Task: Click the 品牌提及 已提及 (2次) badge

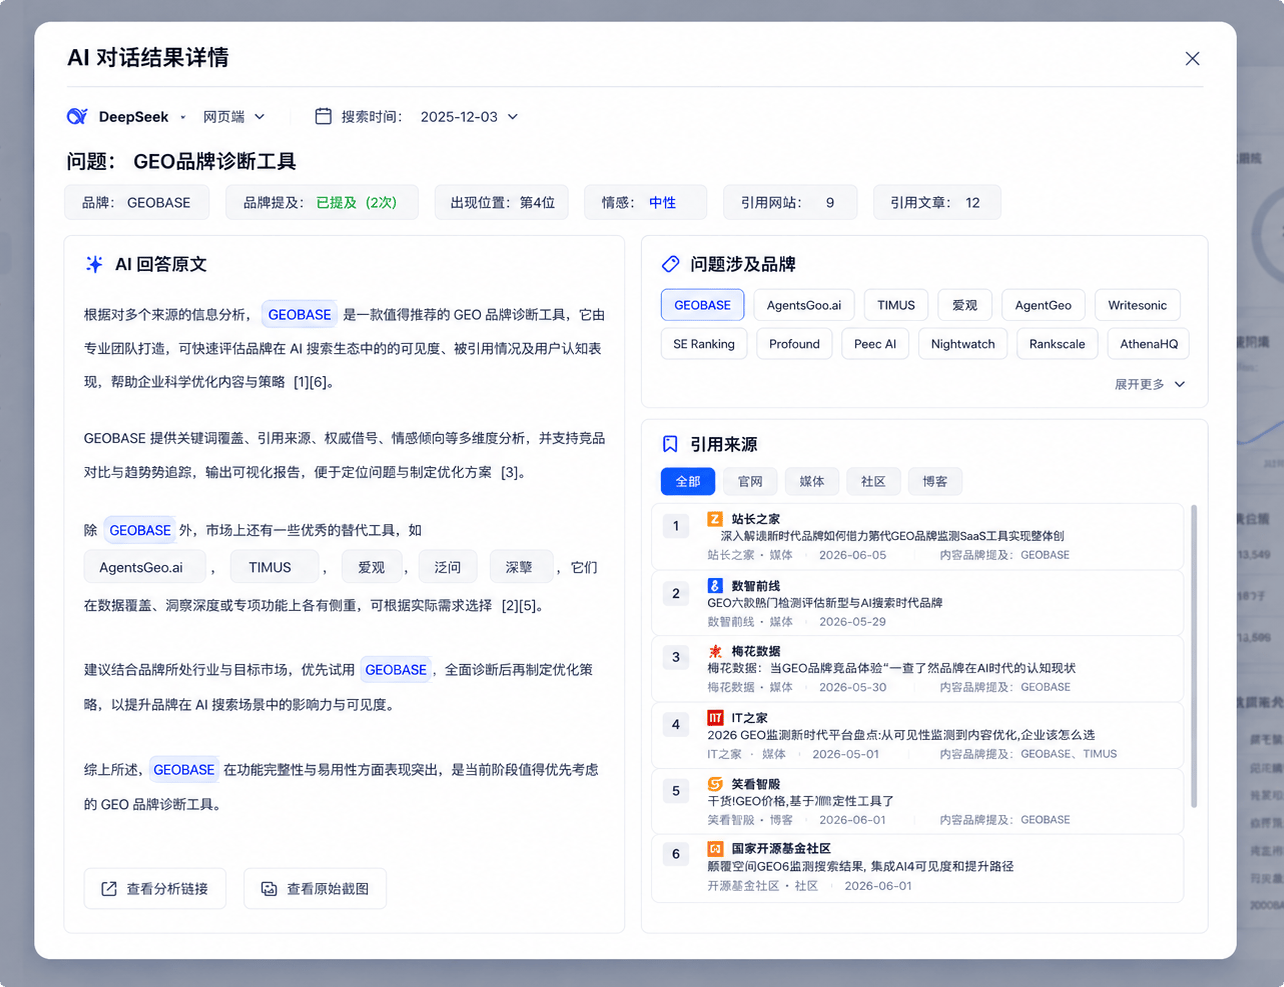Action: 322,202
